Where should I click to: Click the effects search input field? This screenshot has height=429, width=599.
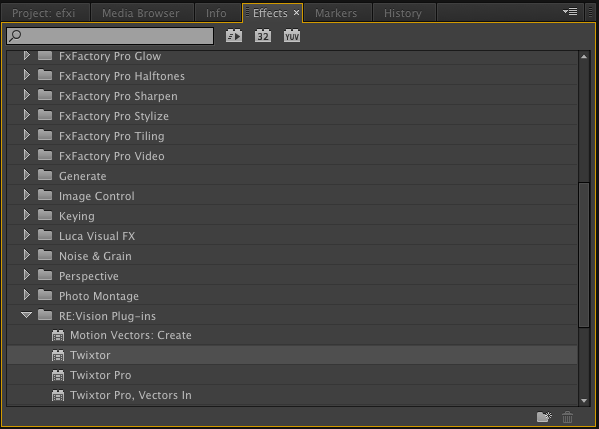(110, 36)
